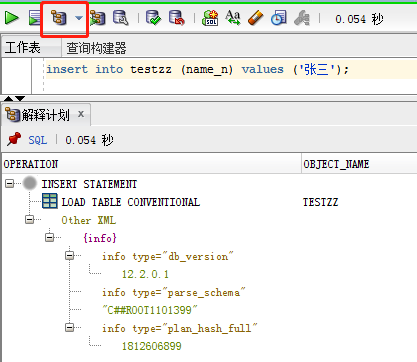Close the 解释计划 tab
This screenshot has width=417, height=362.
click(x=81, y=114)
